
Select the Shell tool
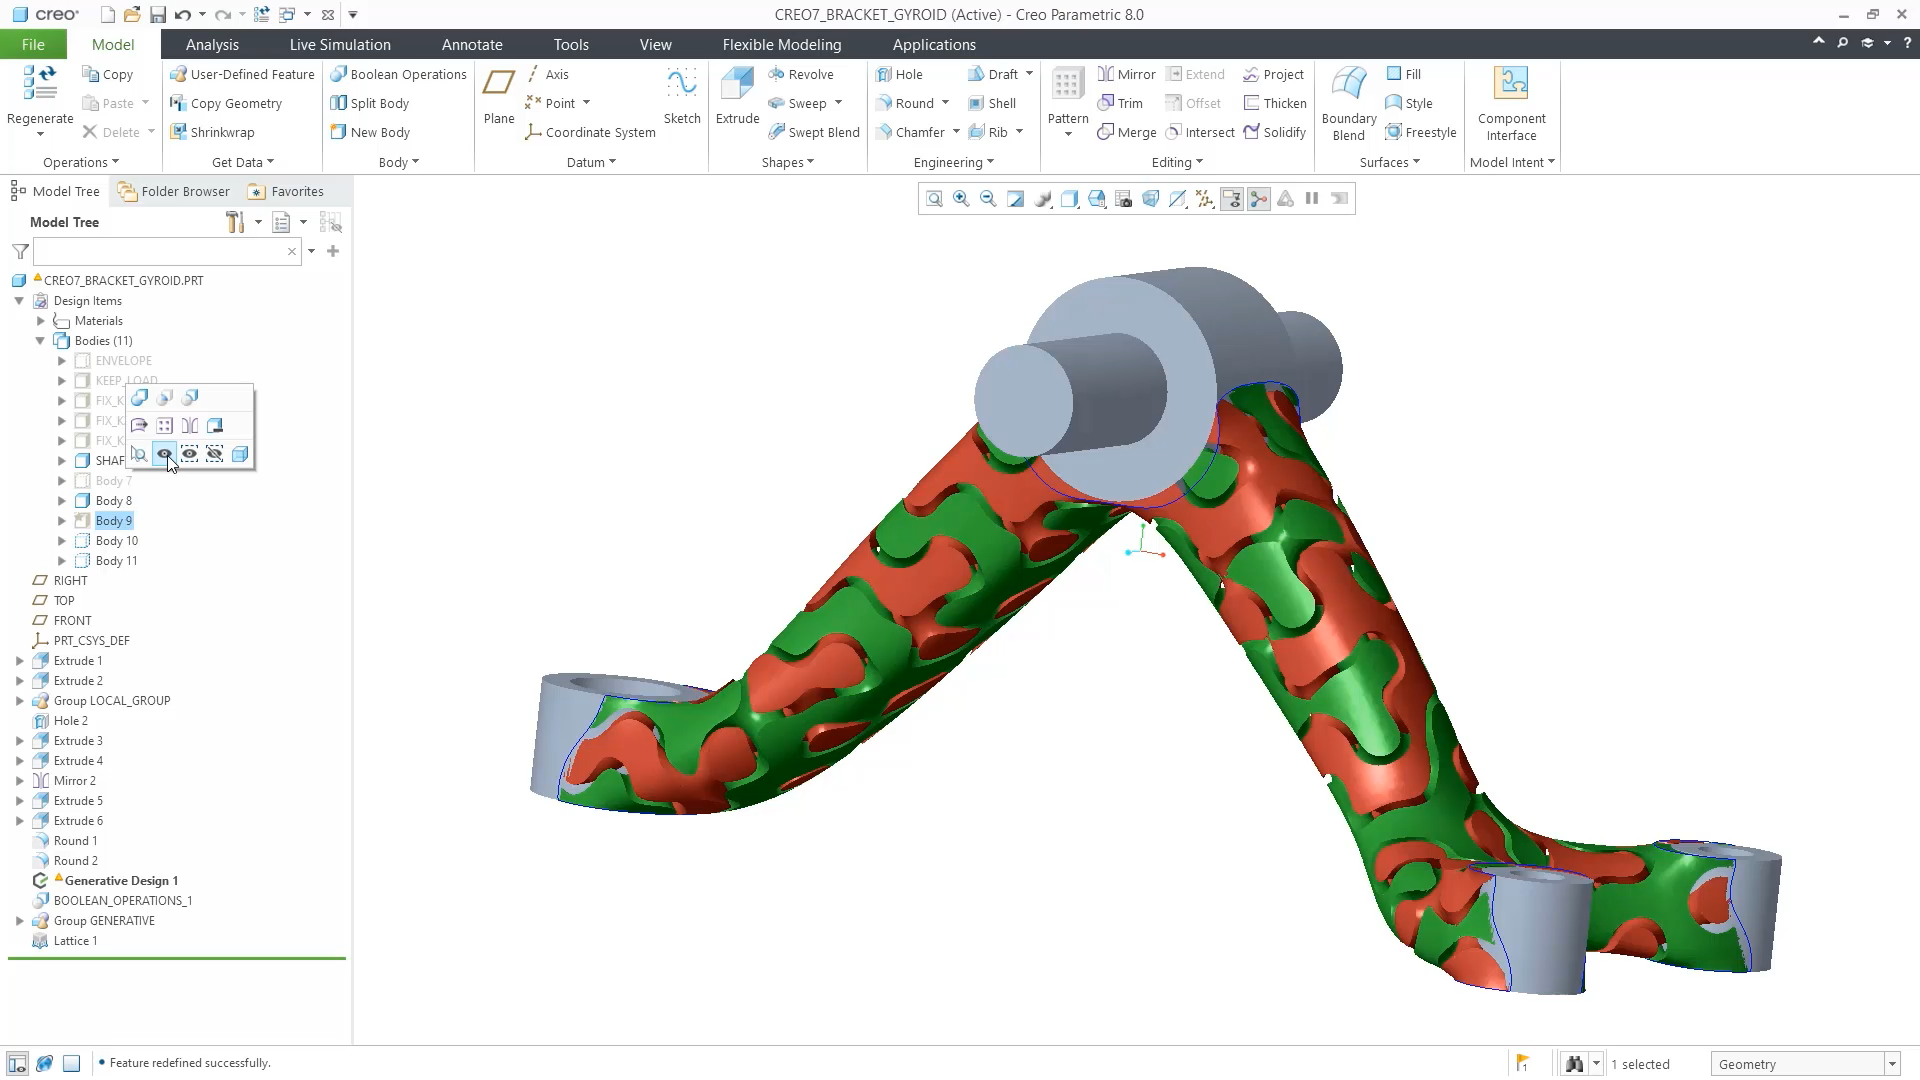992,103
